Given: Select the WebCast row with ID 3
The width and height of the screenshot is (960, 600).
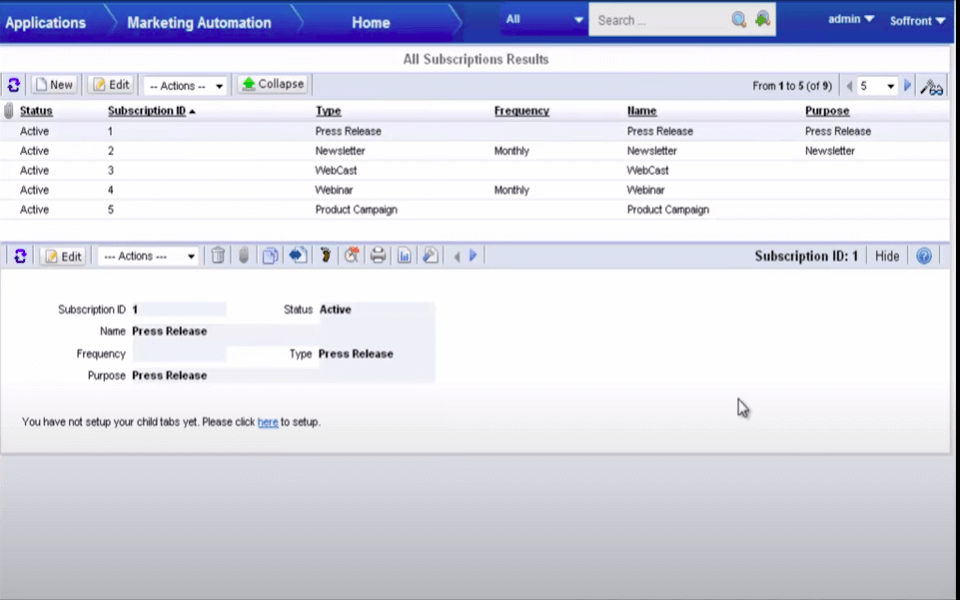Looking at the screenshot, I should coord(475,170).
